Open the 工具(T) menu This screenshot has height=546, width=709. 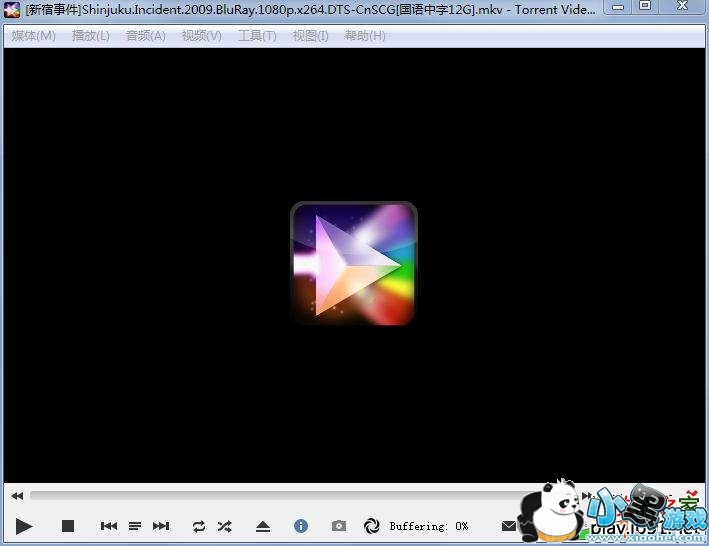point(257,36)
